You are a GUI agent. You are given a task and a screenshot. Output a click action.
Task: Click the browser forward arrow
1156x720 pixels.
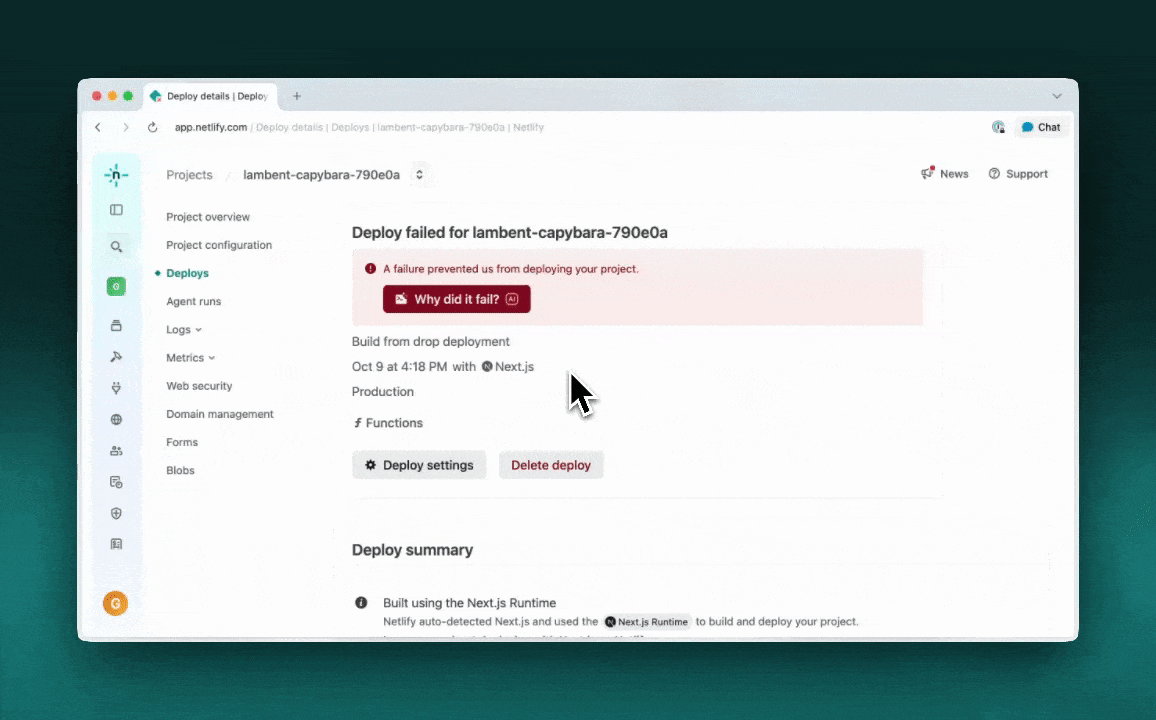coord(125,127)
